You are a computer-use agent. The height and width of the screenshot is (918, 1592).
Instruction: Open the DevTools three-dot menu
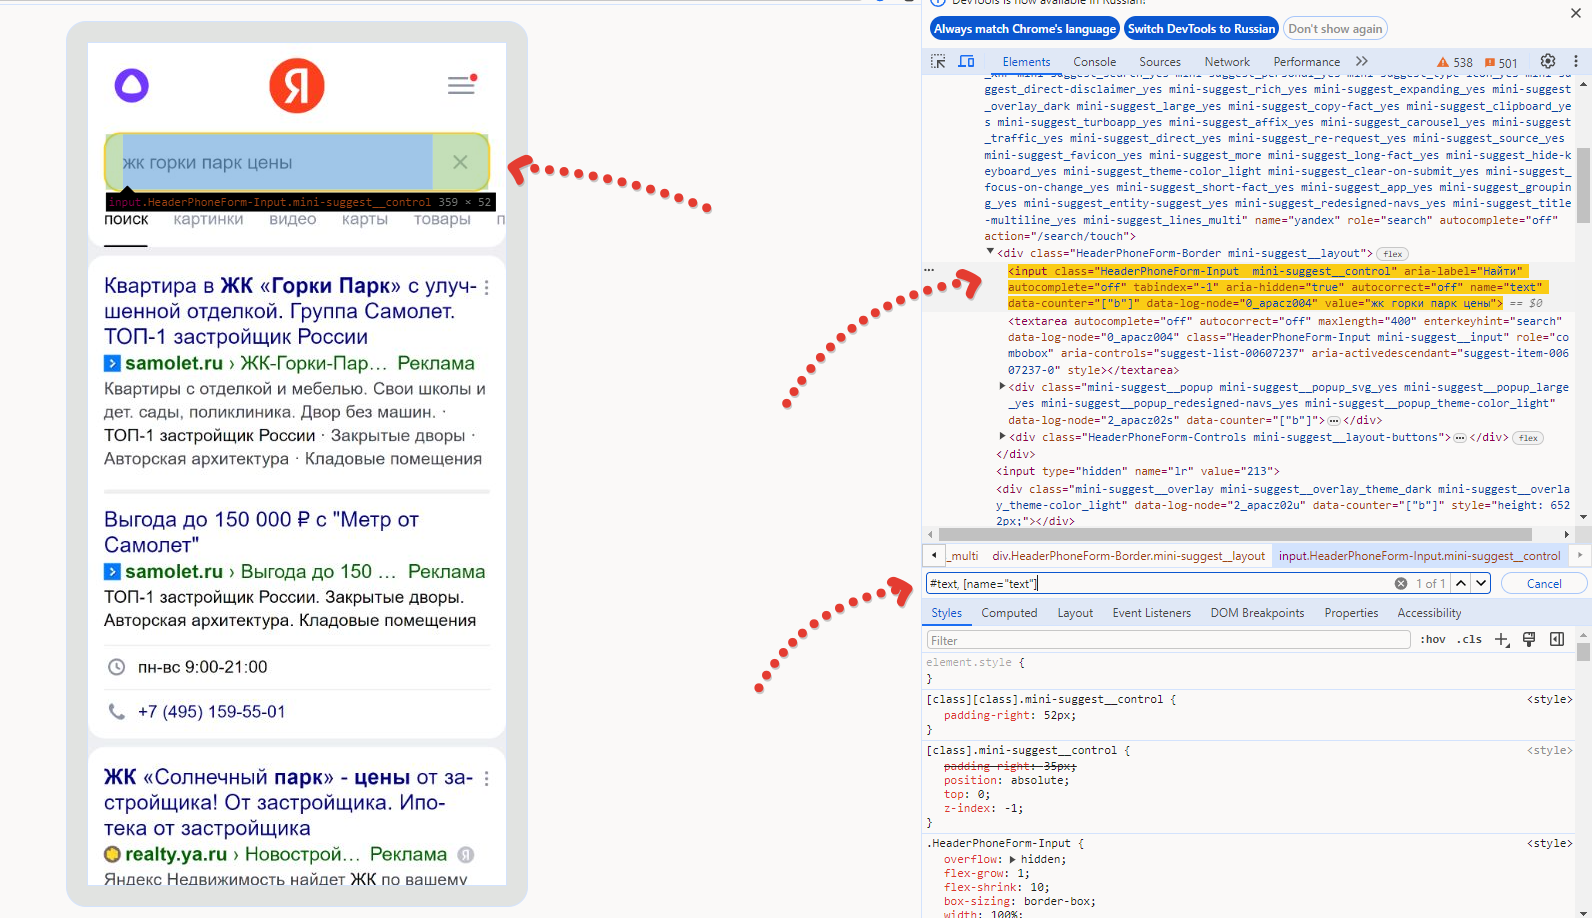pos(1575,61)
